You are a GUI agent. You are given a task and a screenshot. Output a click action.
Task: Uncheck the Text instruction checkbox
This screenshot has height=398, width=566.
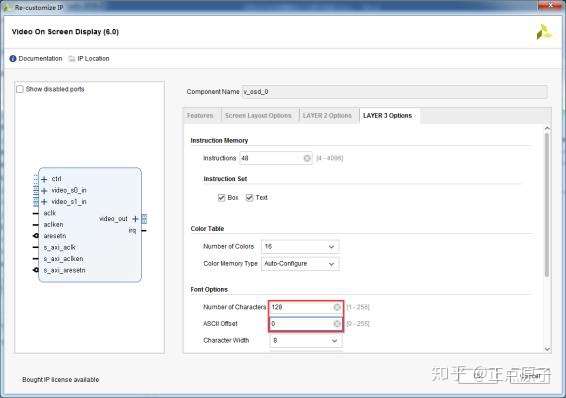[x=249, y=197]
